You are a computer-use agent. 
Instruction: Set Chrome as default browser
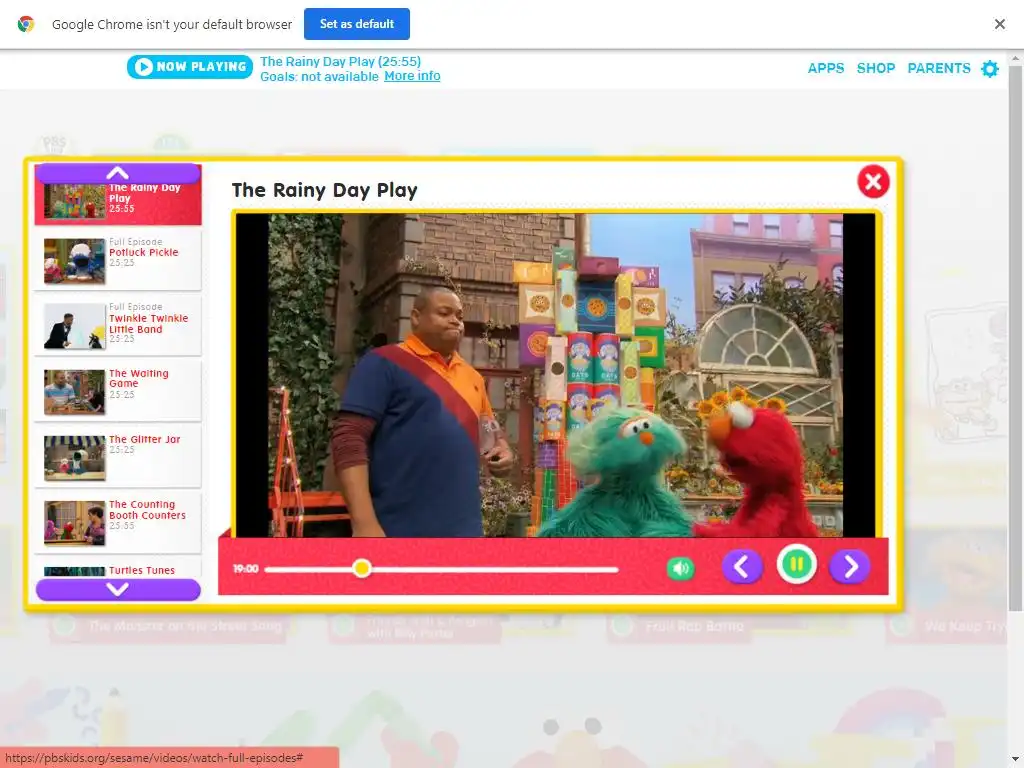357,24
